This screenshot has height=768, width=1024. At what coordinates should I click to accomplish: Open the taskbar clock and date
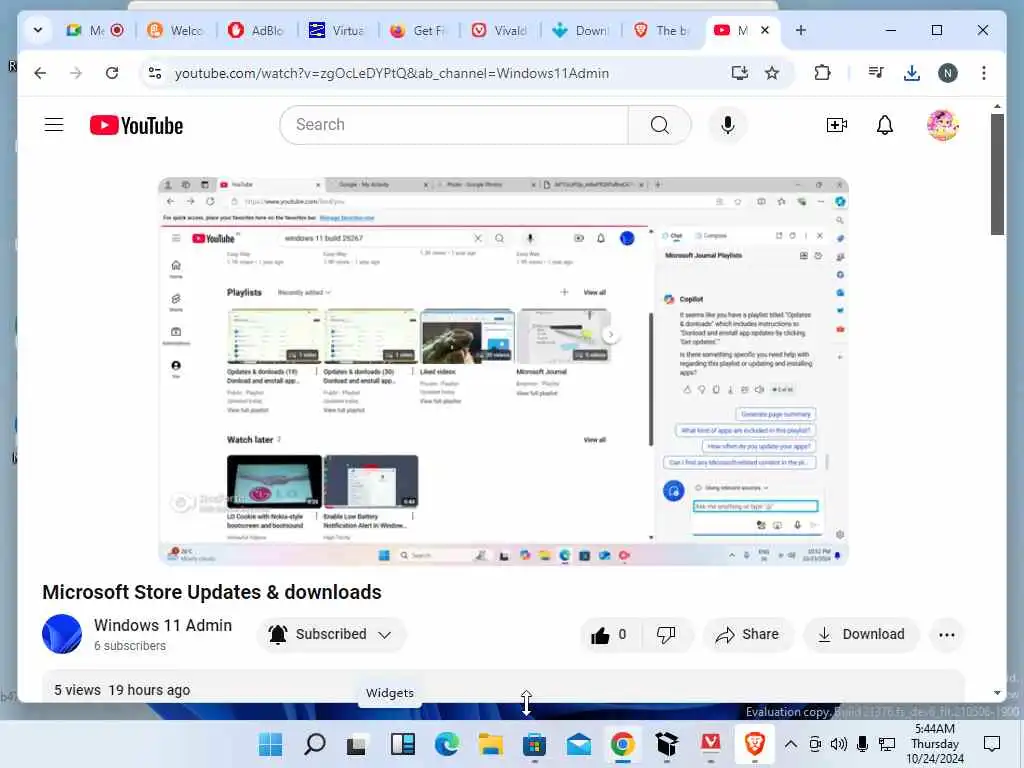click(x=935, y=744)
